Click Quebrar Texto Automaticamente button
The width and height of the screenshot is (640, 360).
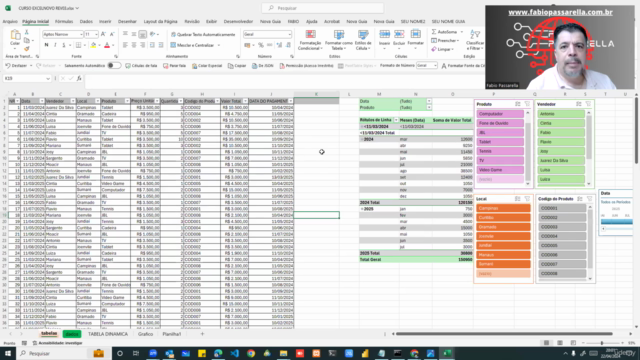point(203,34)
